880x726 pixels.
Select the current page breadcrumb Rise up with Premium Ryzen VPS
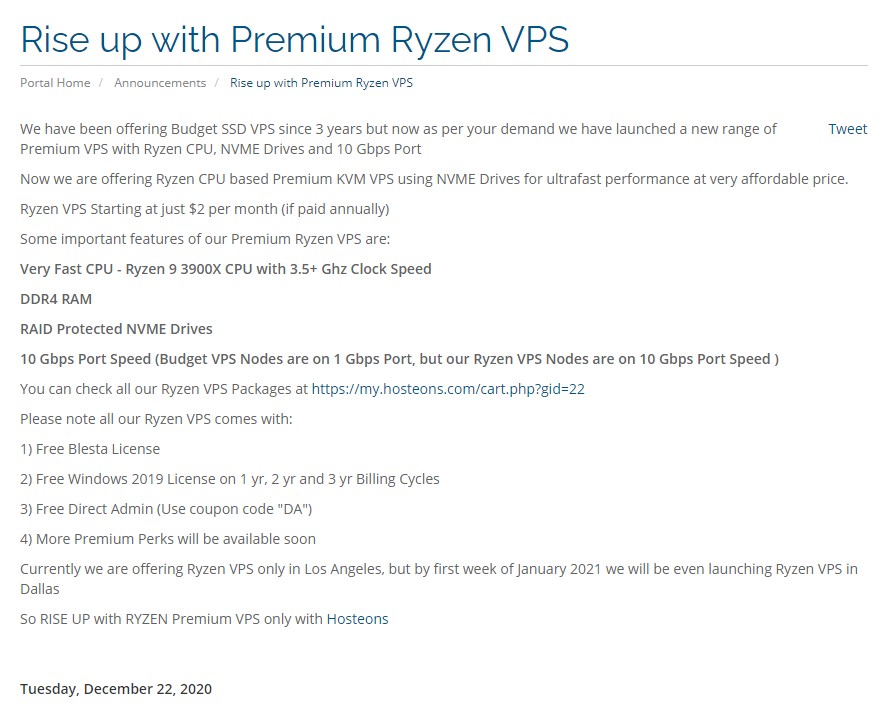[x=320, y=83]
